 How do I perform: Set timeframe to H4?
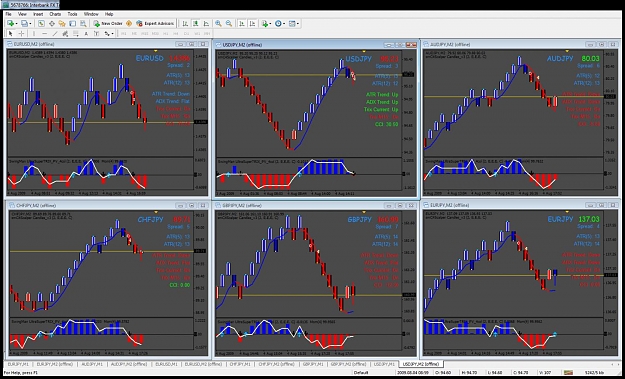click(176, 34)
